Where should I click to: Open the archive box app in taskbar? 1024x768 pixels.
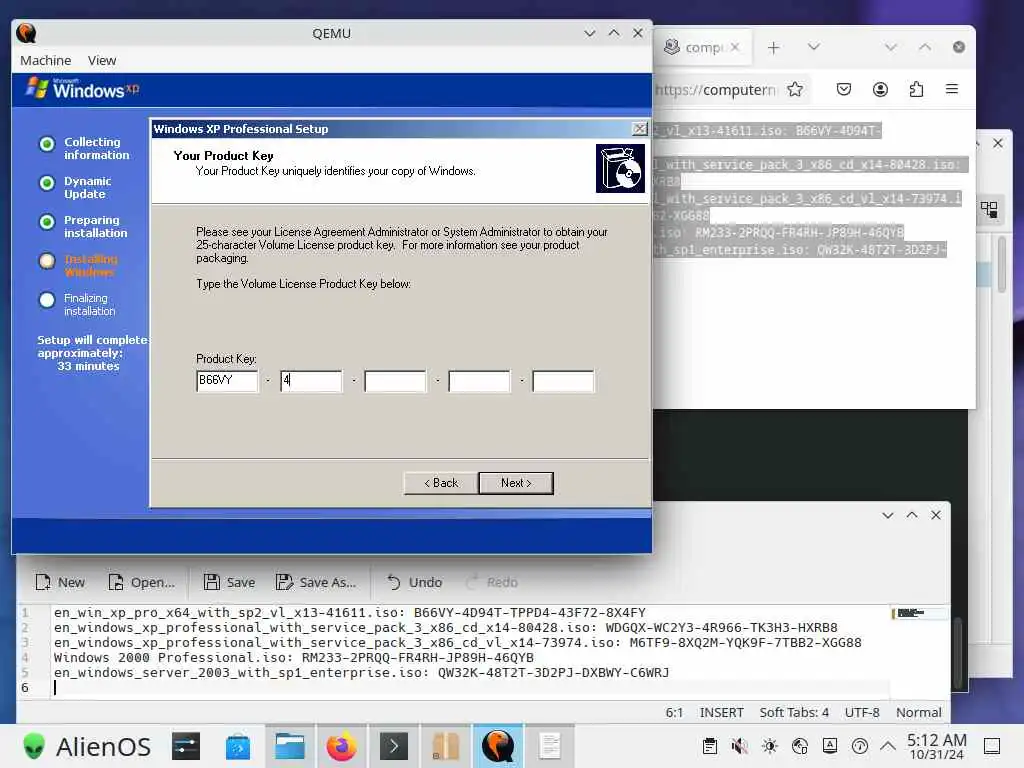pyautogui.click(x=445, y=746)
